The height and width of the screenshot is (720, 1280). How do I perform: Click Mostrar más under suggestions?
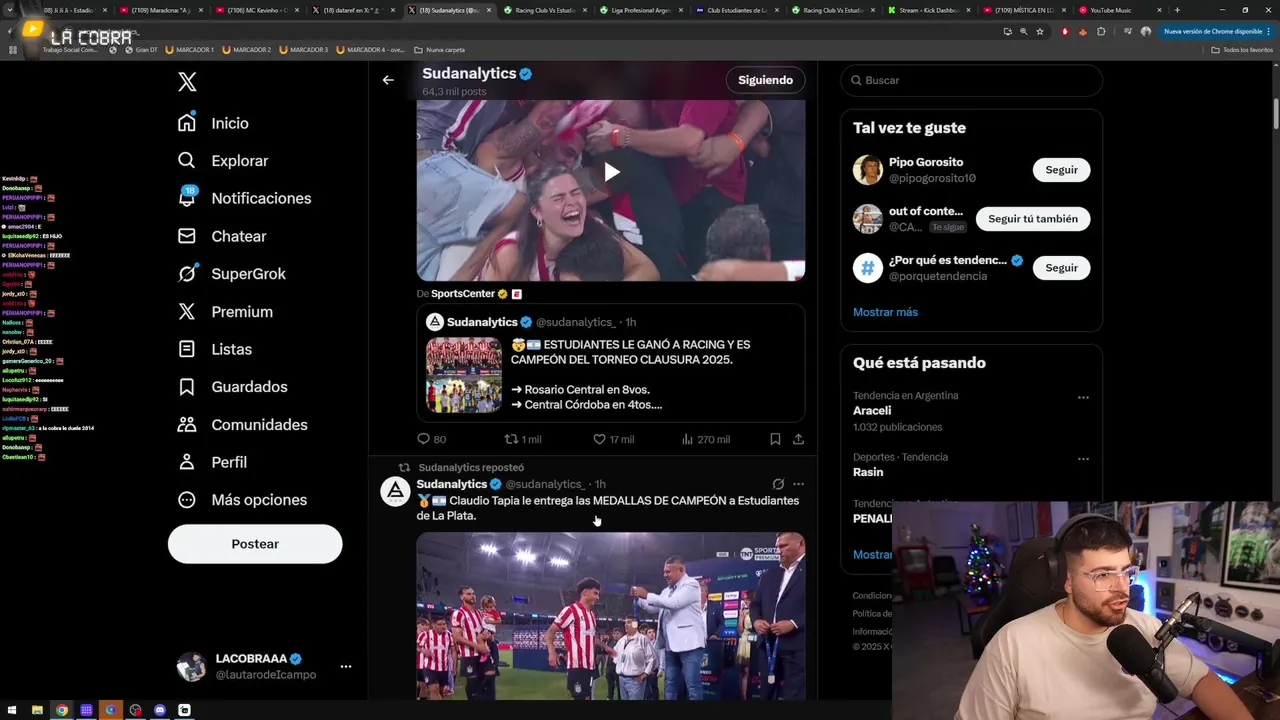885,312
